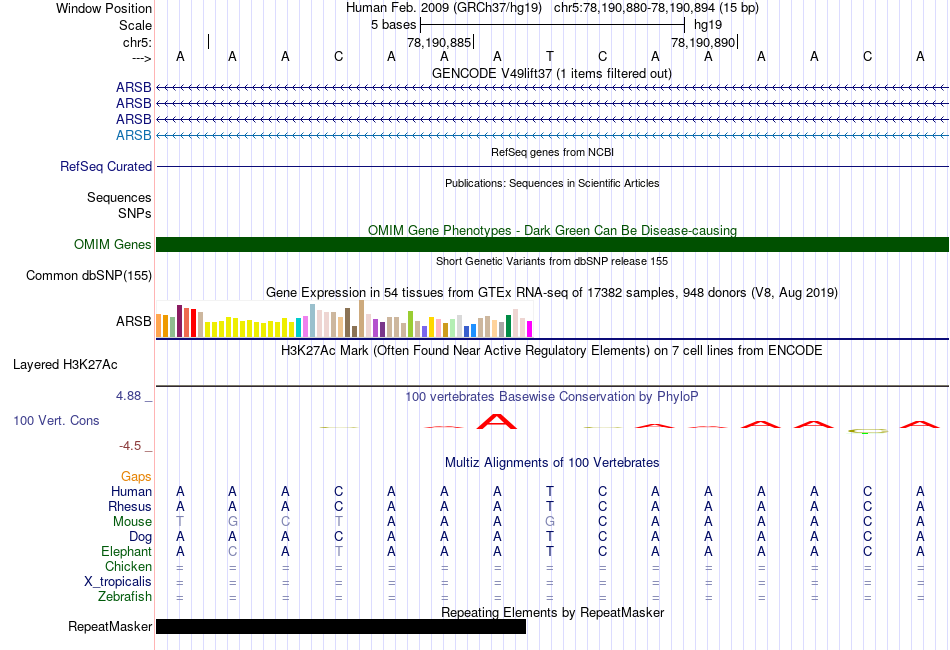Click the 78,190,885 position marker

click(x=439, y=42)
